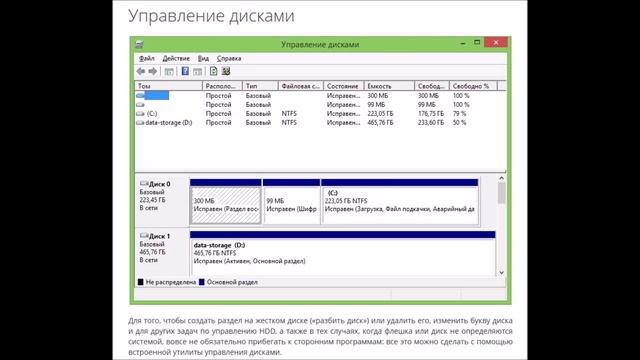The image size is (640, 360).
Task: Sort by the Свободно % column header
Action: (x=473, y=86)
